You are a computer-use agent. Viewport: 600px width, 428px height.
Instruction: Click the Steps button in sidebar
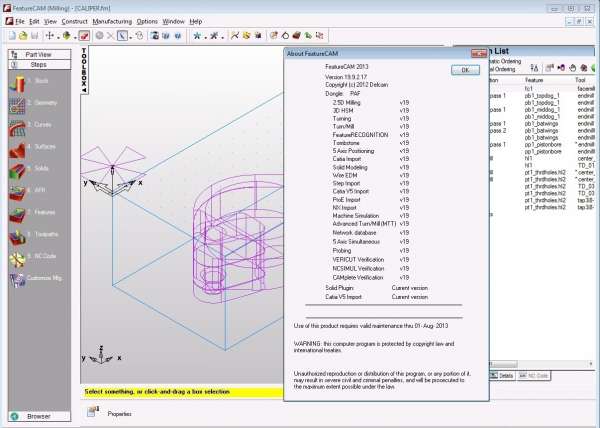point(39,65)
